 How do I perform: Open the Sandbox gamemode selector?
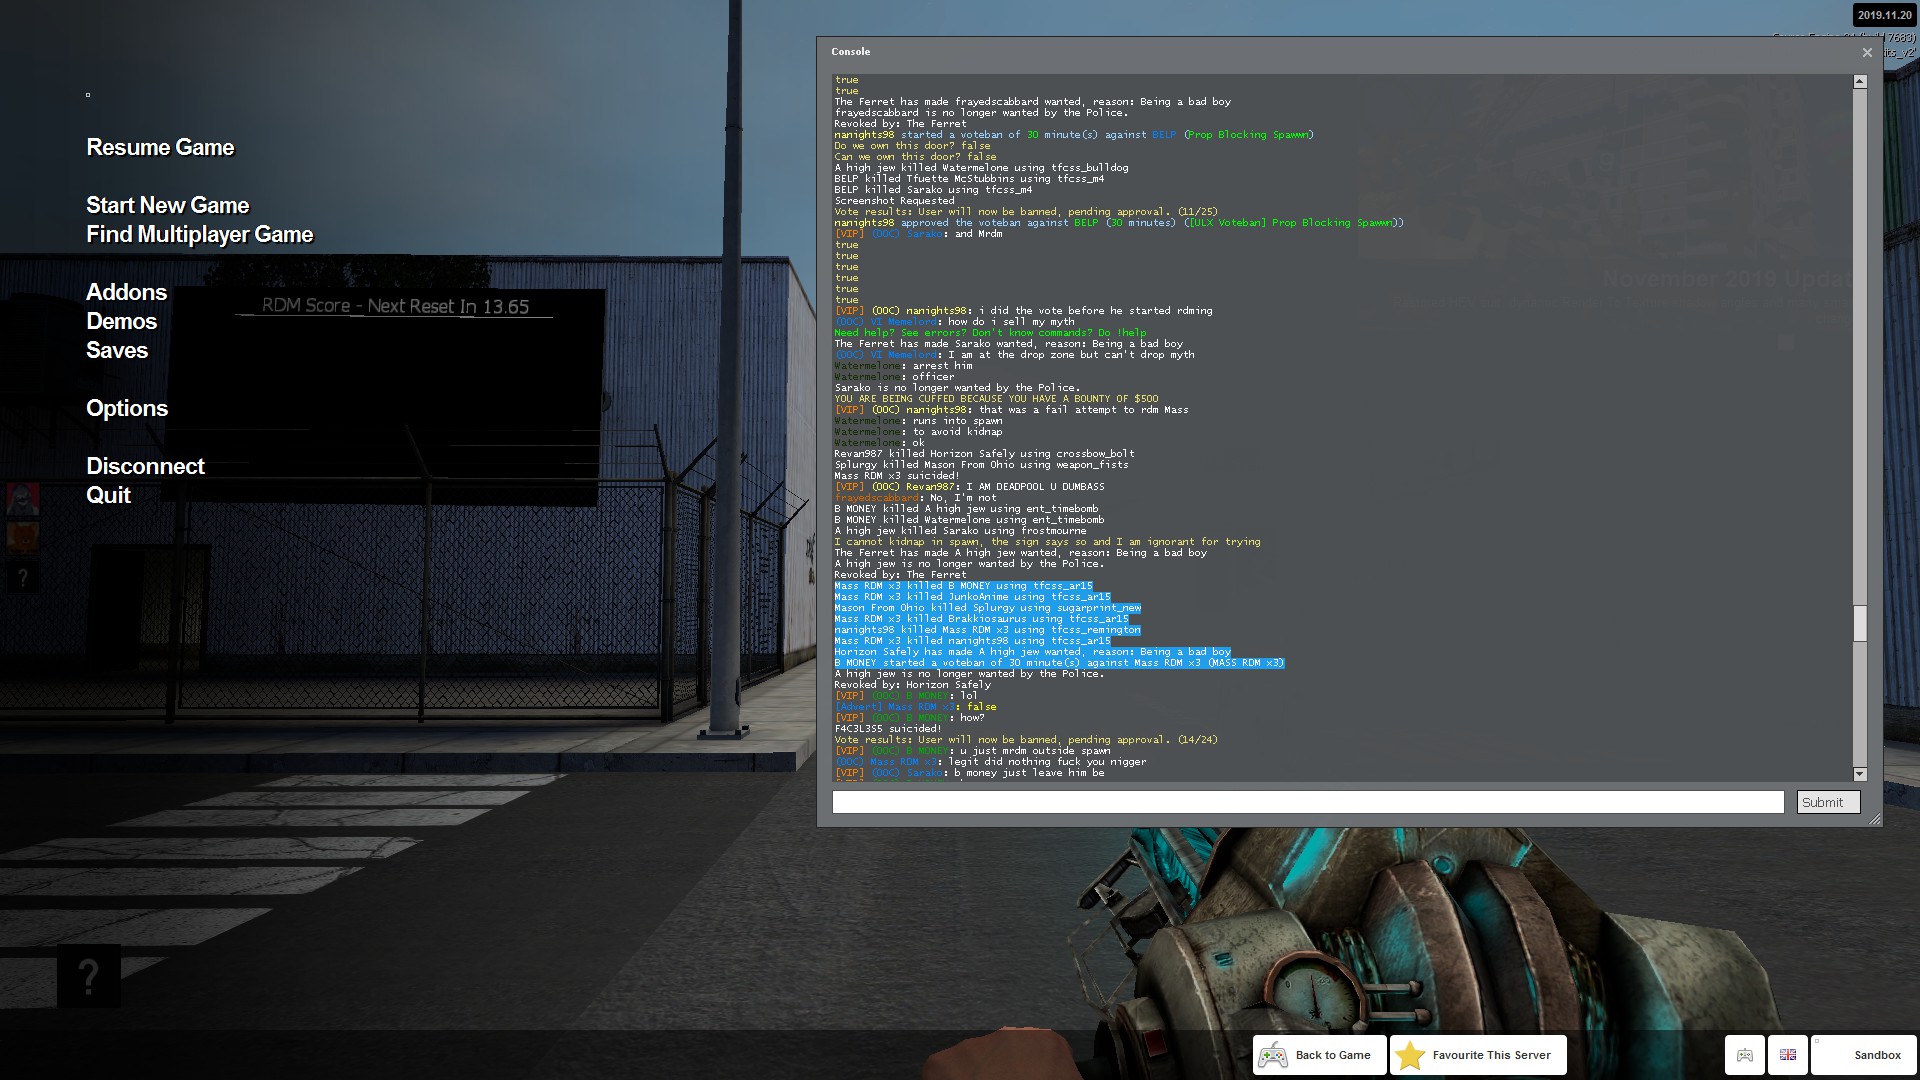click(x=1863, y=1055)
